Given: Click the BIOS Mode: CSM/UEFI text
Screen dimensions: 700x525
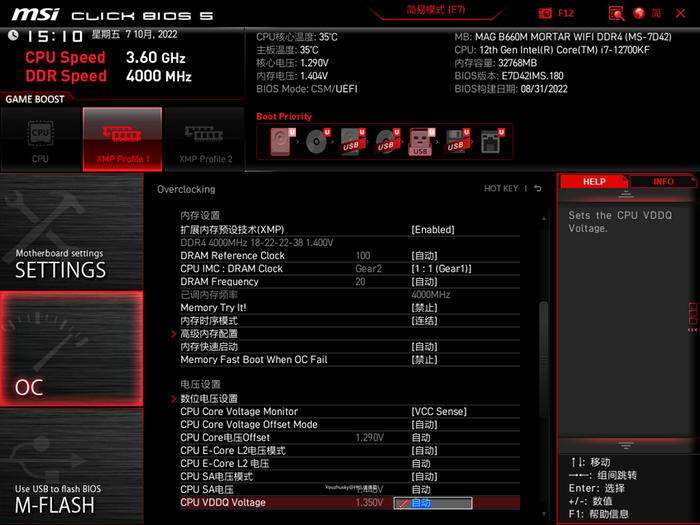Looking at the screenshot, I should (x=307, y=89).
